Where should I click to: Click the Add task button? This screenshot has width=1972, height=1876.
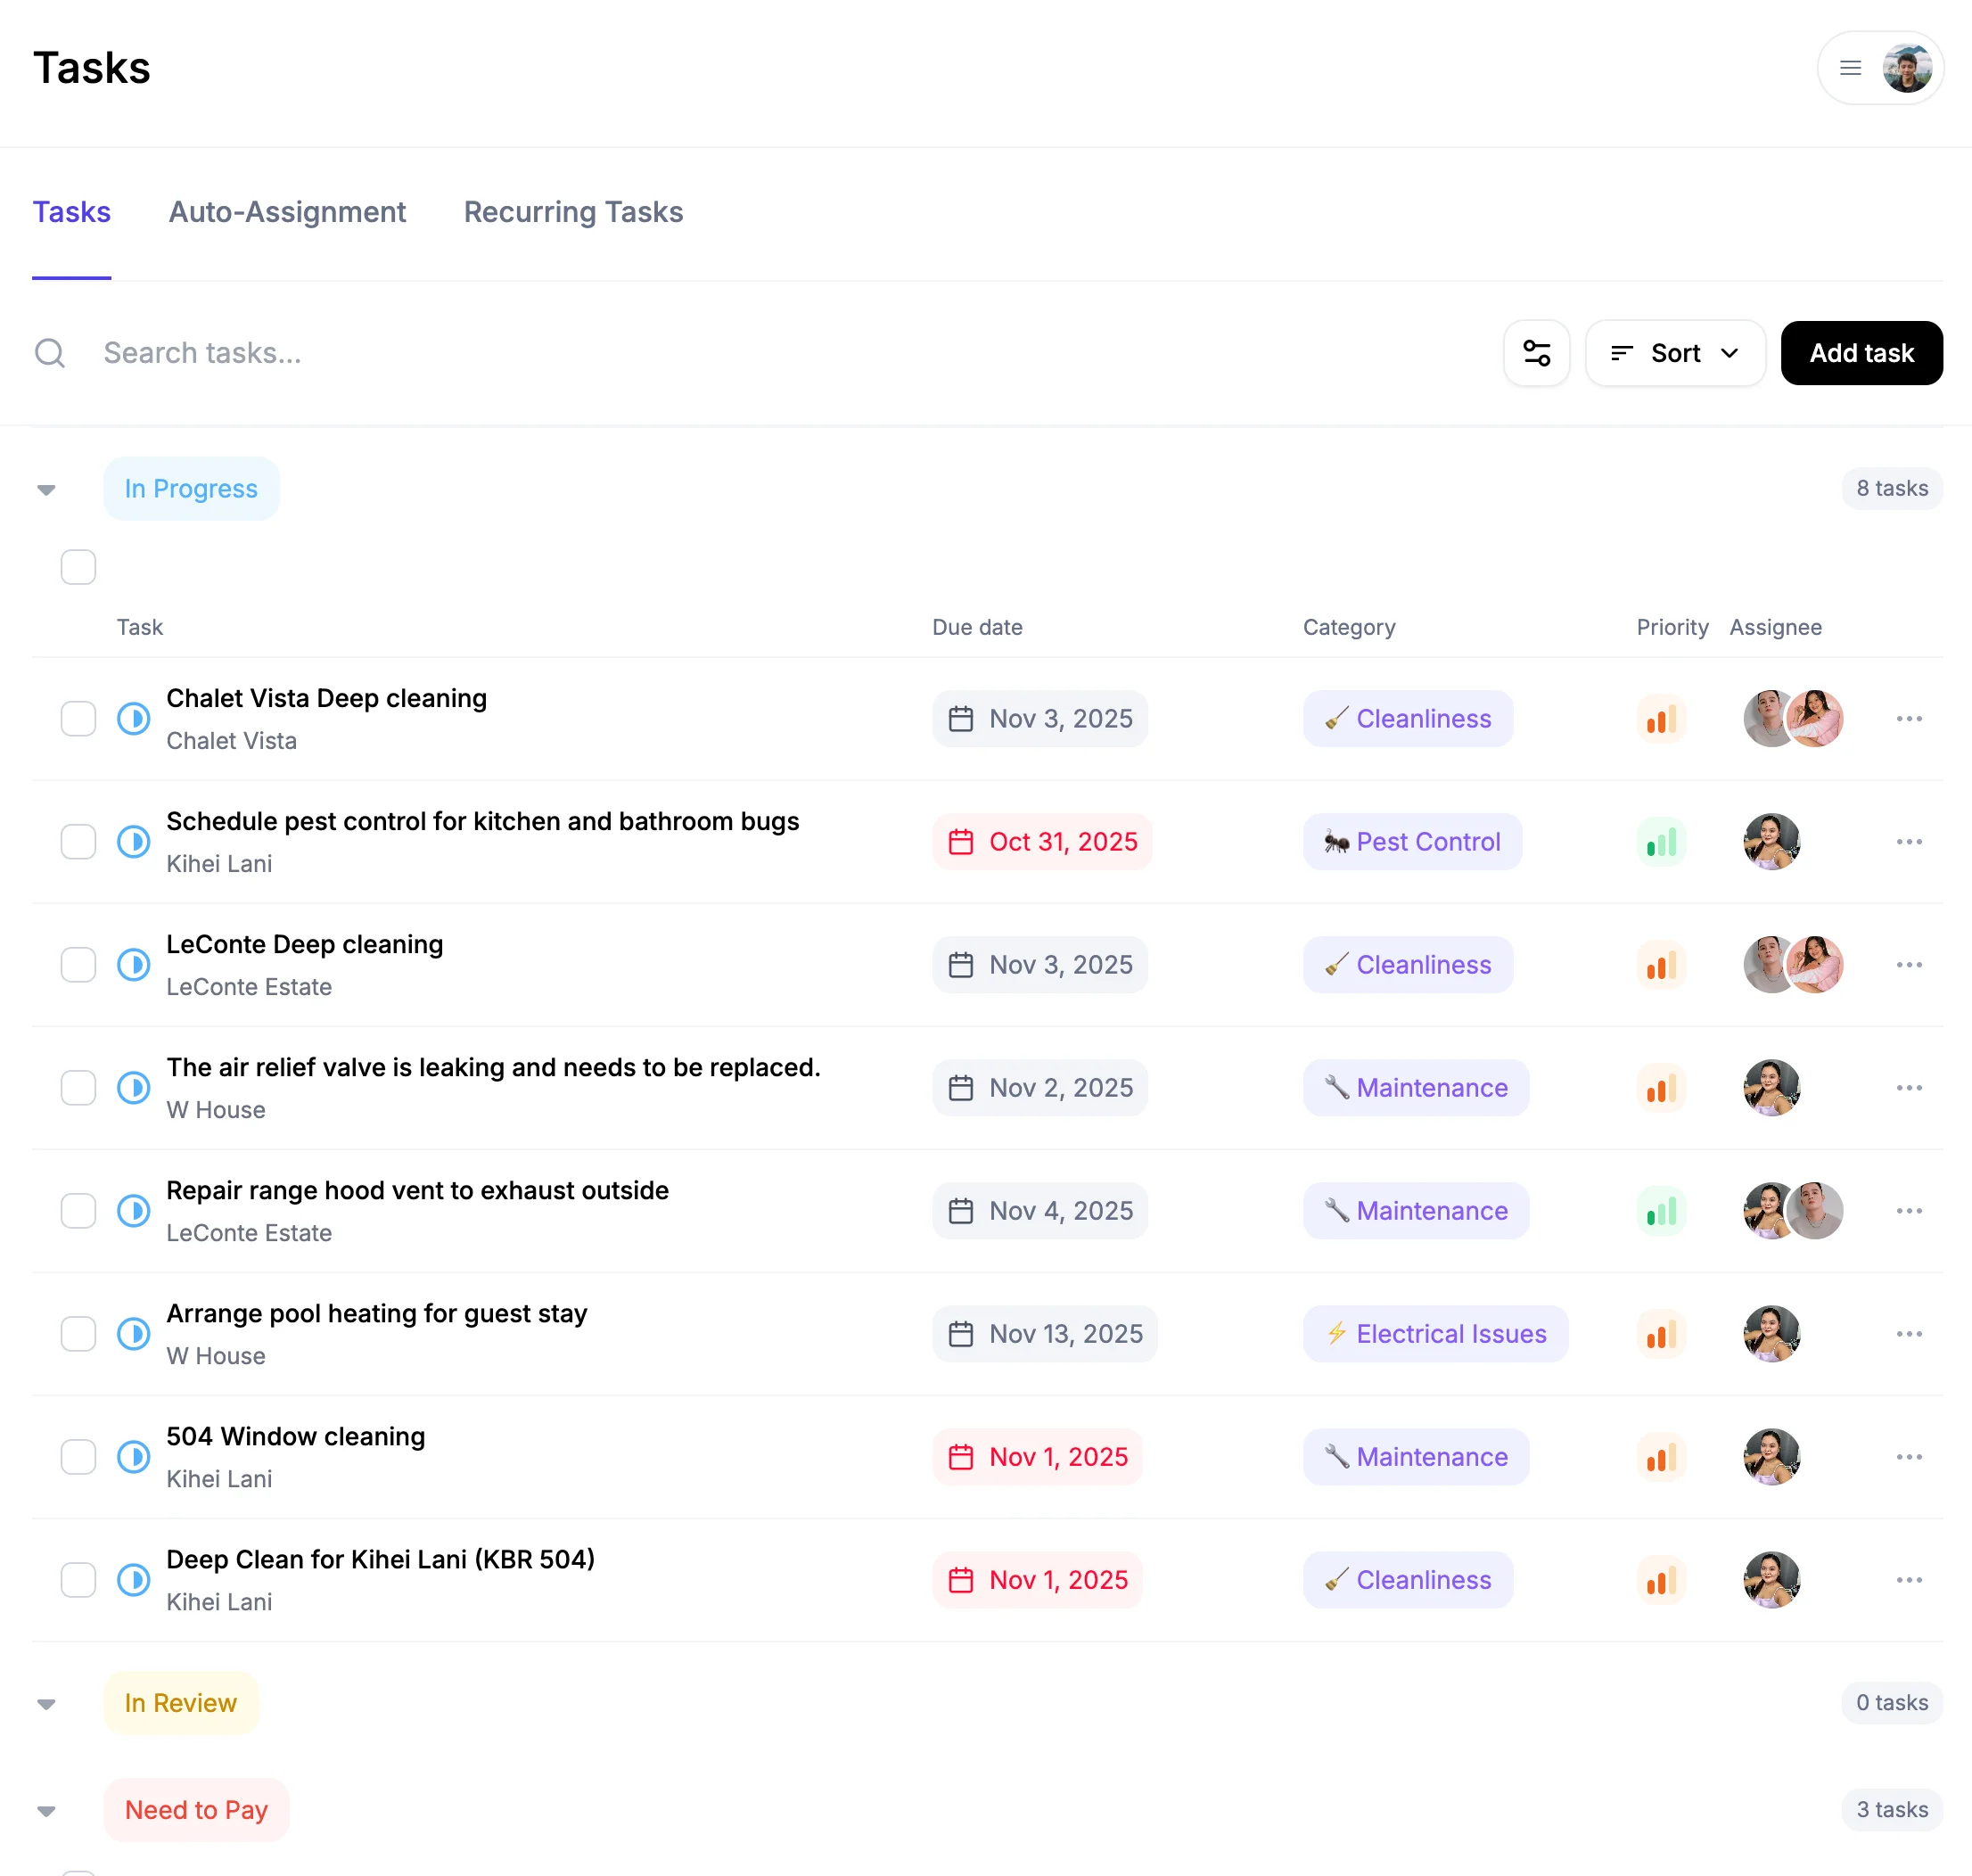click(x=1860, y=353)
